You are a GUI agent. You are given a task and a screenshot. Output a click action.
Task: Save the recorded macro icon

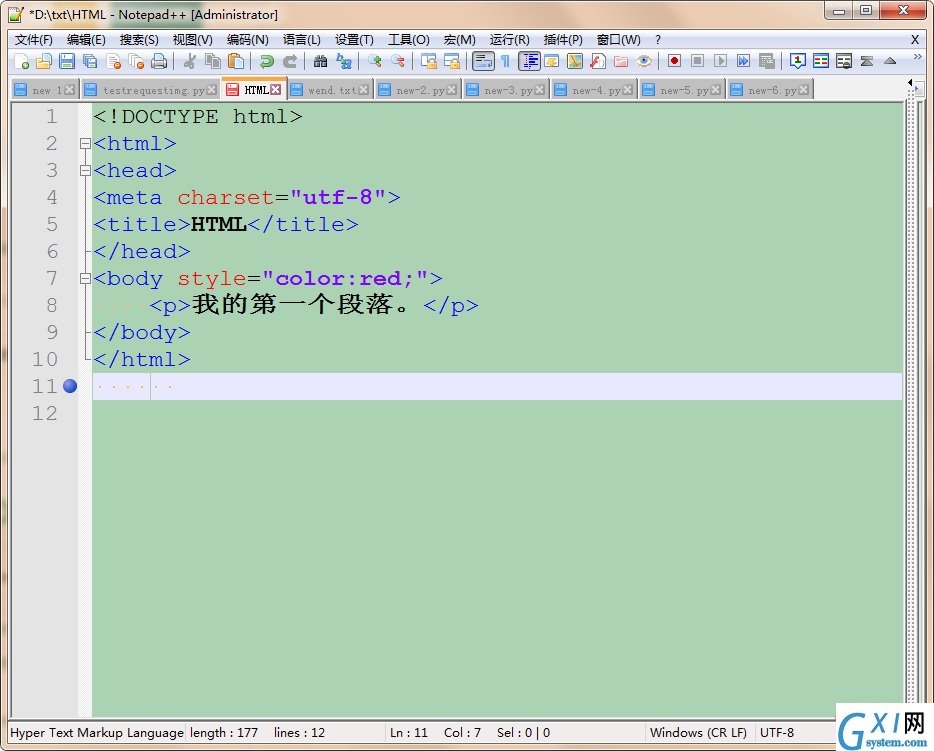[x=767, y=61]
